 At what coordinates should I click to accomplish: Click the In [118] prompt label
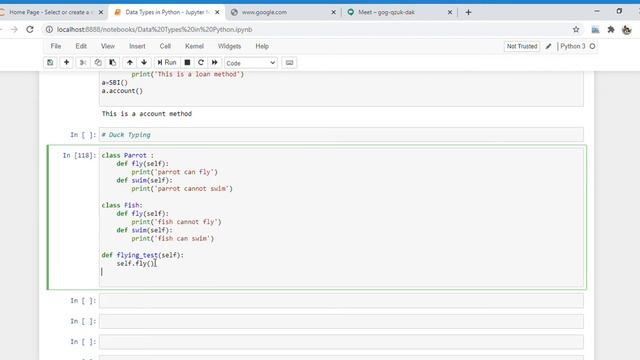pos(79,156)
